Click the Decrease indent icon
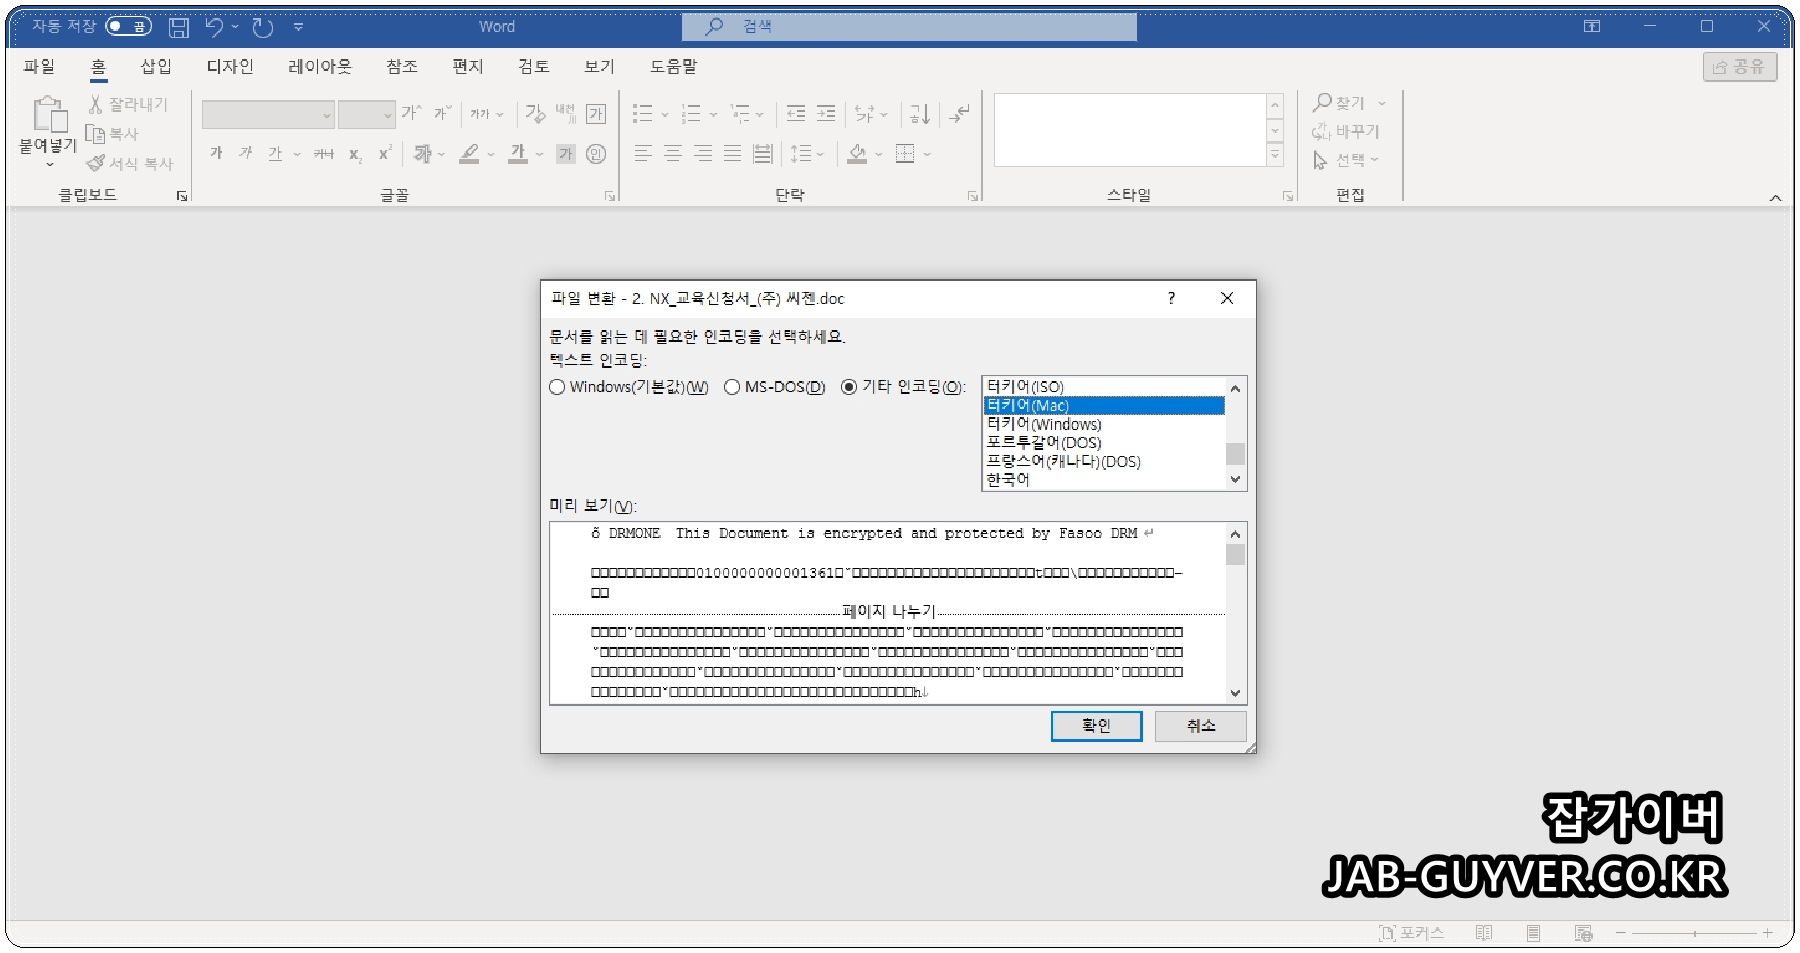Screen dimensions: 1800x953 [x=796, y=114]
